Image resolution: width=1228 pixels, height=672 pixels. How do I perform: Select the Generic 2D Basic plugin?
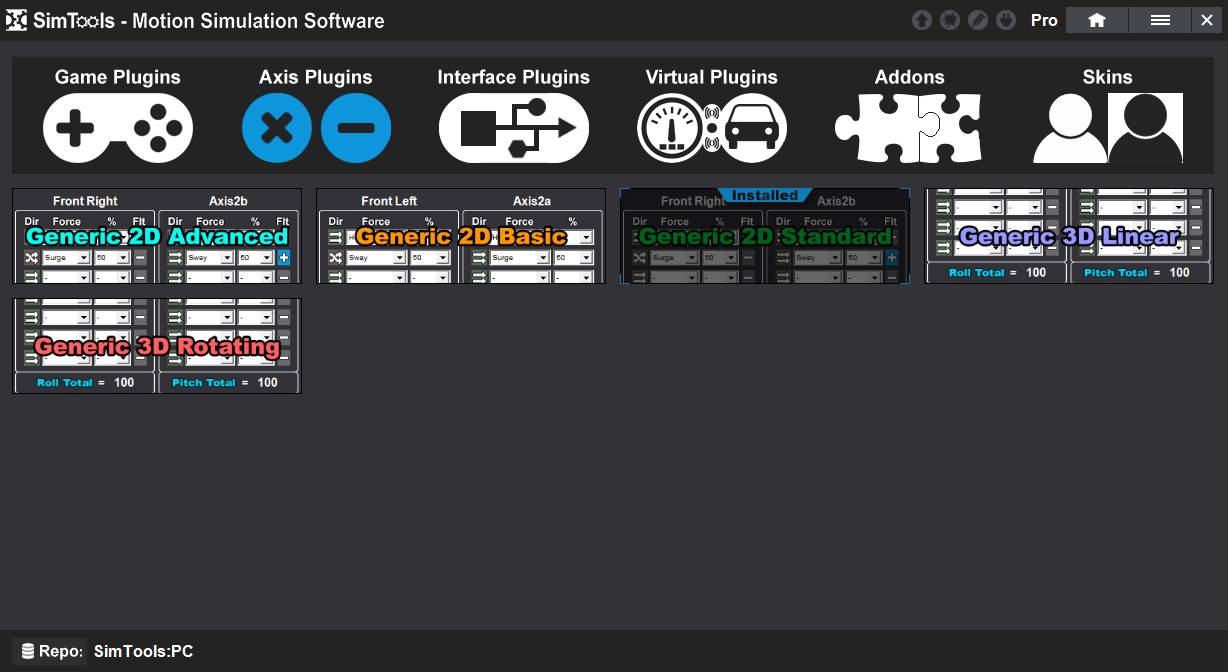461,236
